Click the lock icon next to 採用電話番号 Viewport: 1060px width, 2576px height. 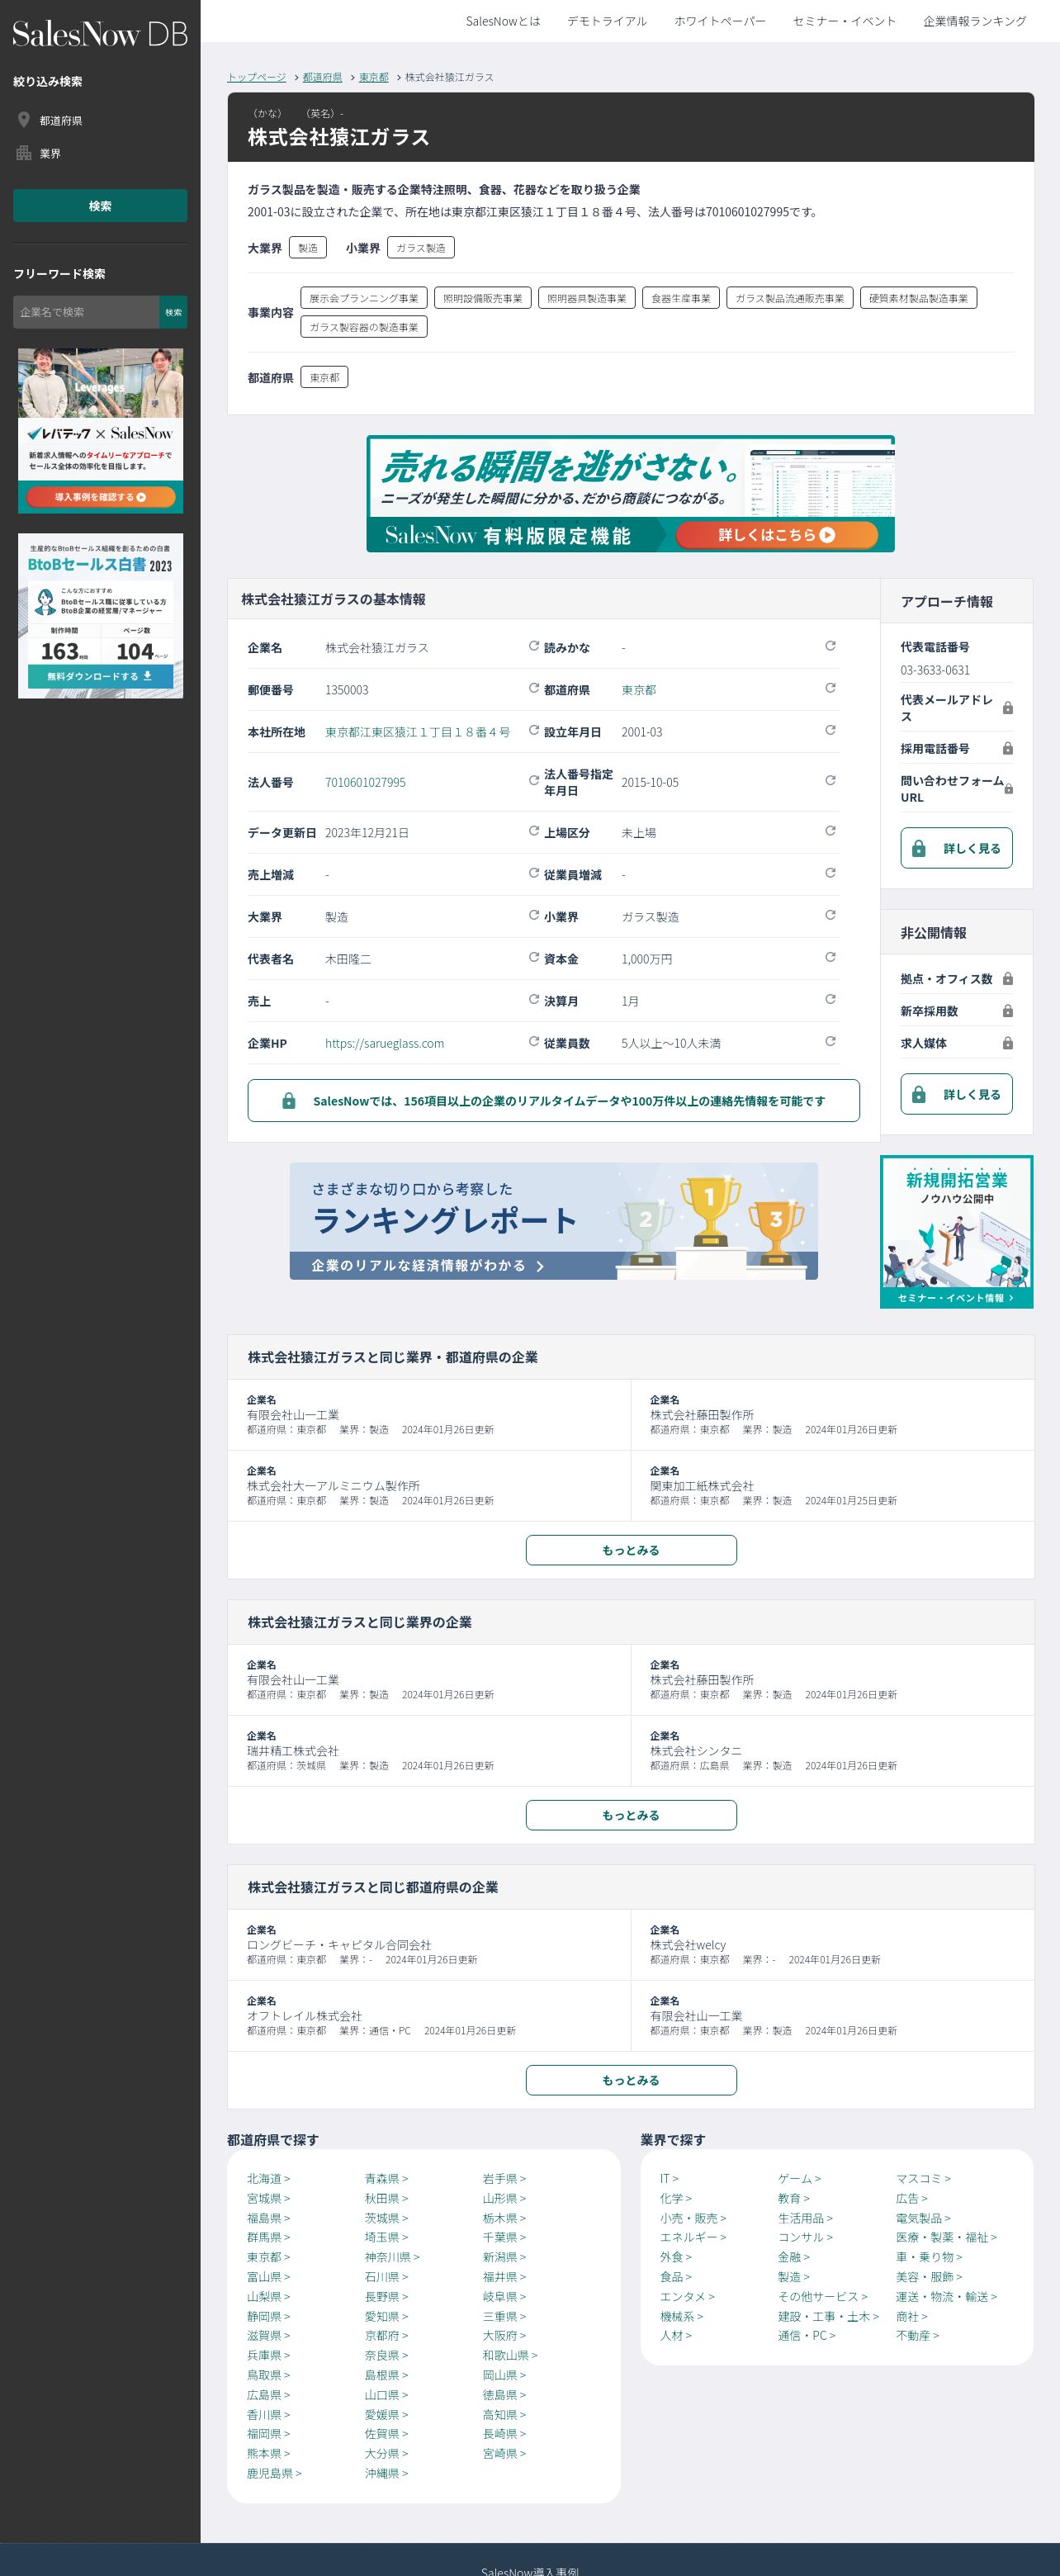[1008, 749]
